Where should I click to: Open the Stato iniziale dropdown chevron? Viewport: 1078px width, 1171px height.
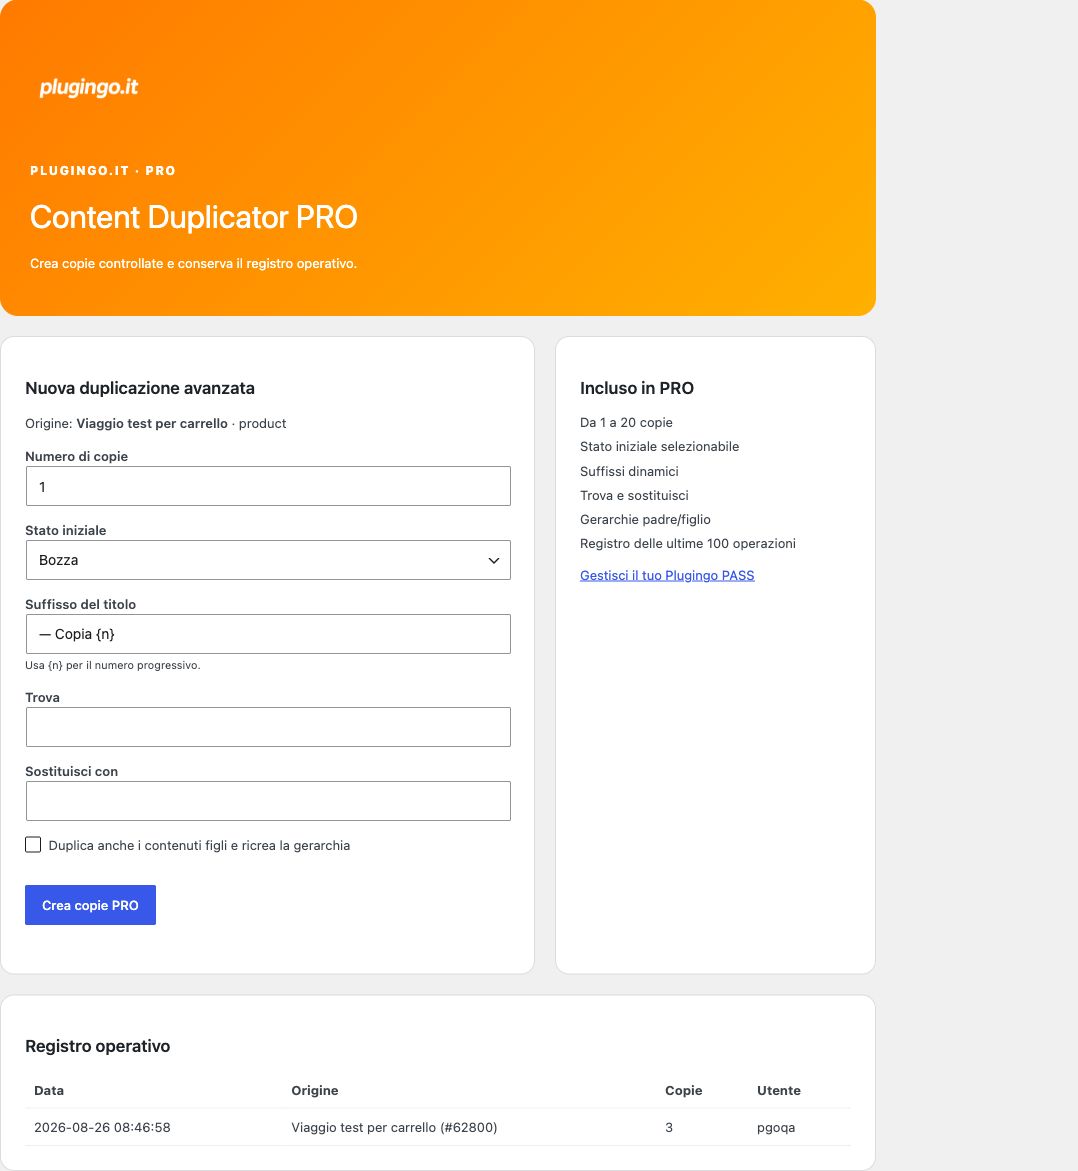click(493, 560)
